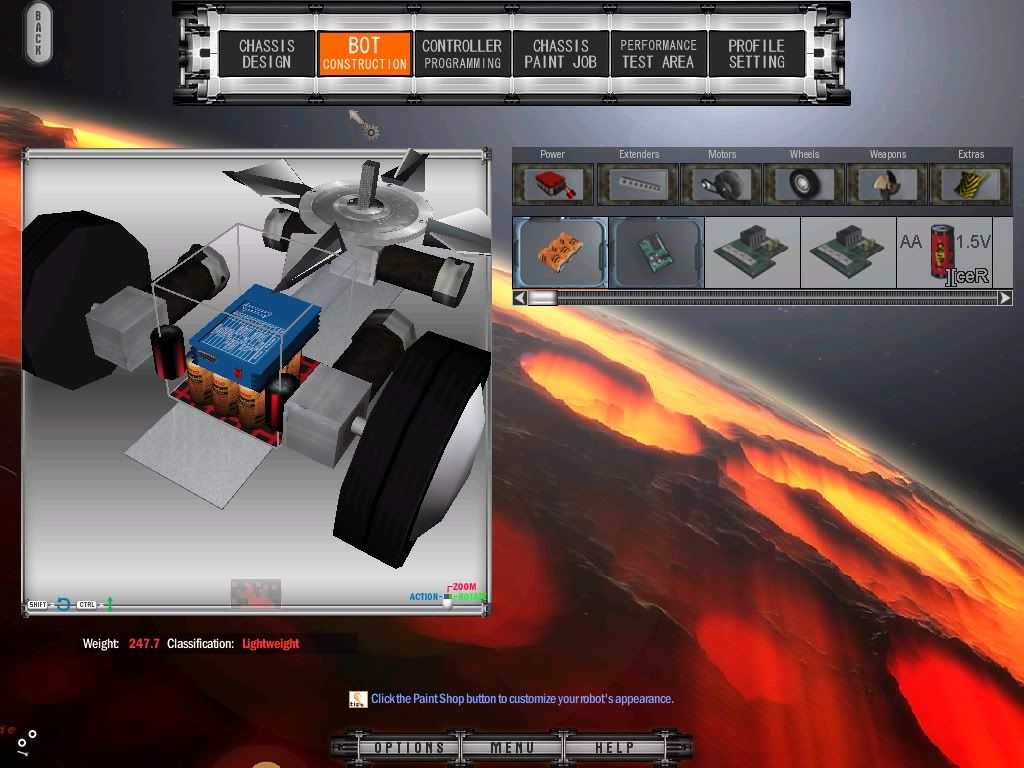The width and height of the screenshot is (1024, 768).
Task: Open the HELP button
Action: [x=614, y=747]
